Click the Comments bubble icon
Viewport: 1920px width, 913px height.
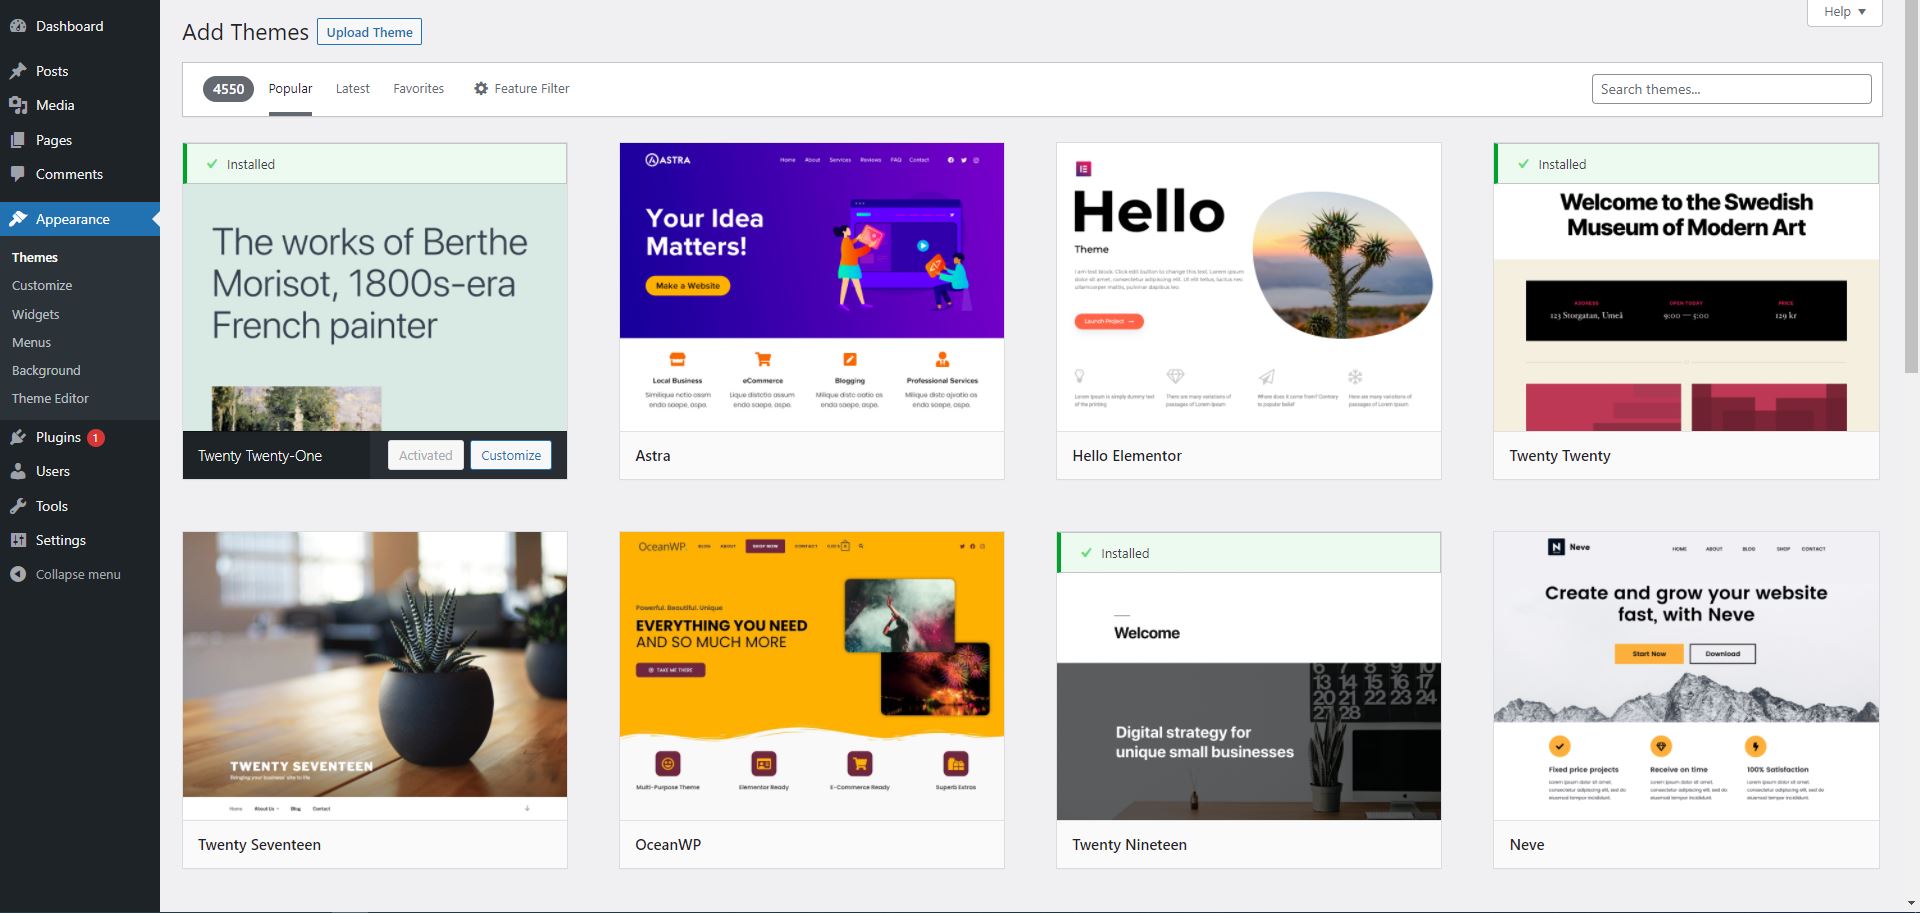coord(18,174)
